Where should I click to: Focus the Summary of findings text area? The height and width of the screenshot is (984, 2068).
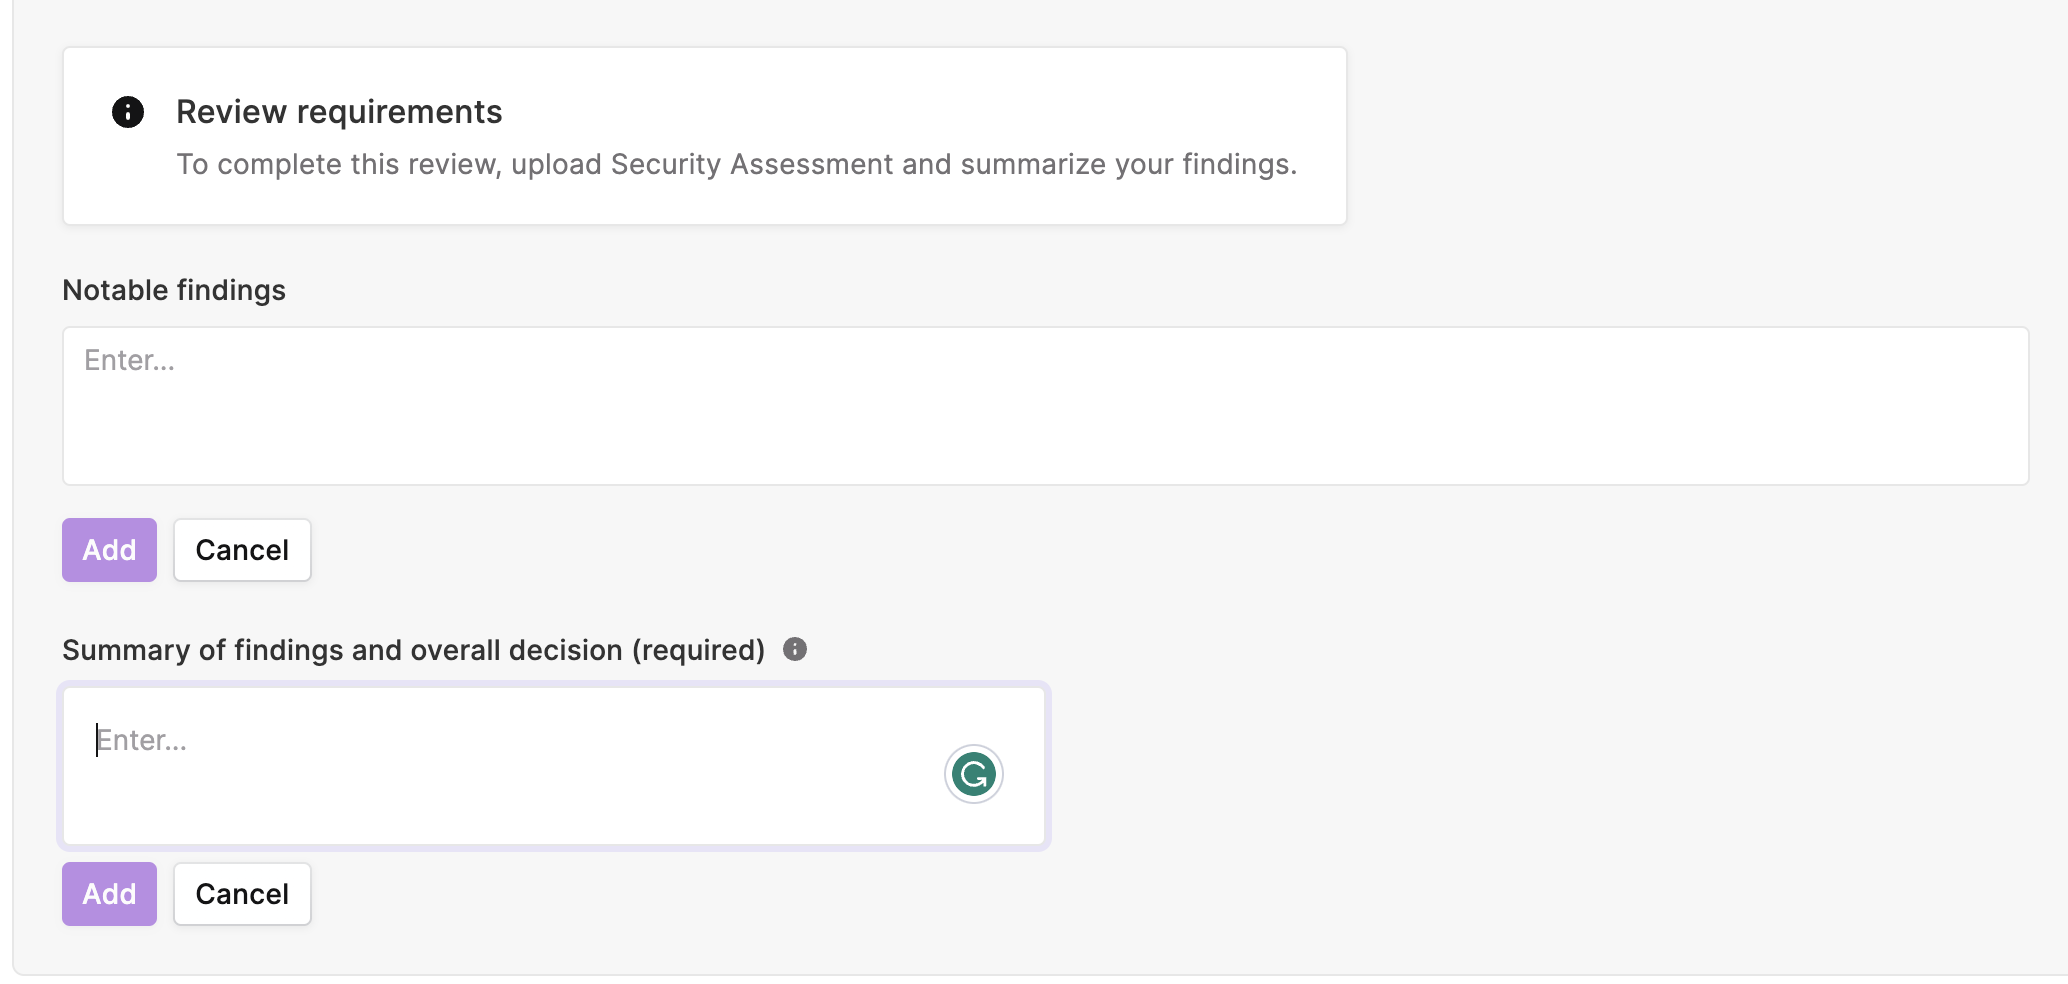click(554, 766)
